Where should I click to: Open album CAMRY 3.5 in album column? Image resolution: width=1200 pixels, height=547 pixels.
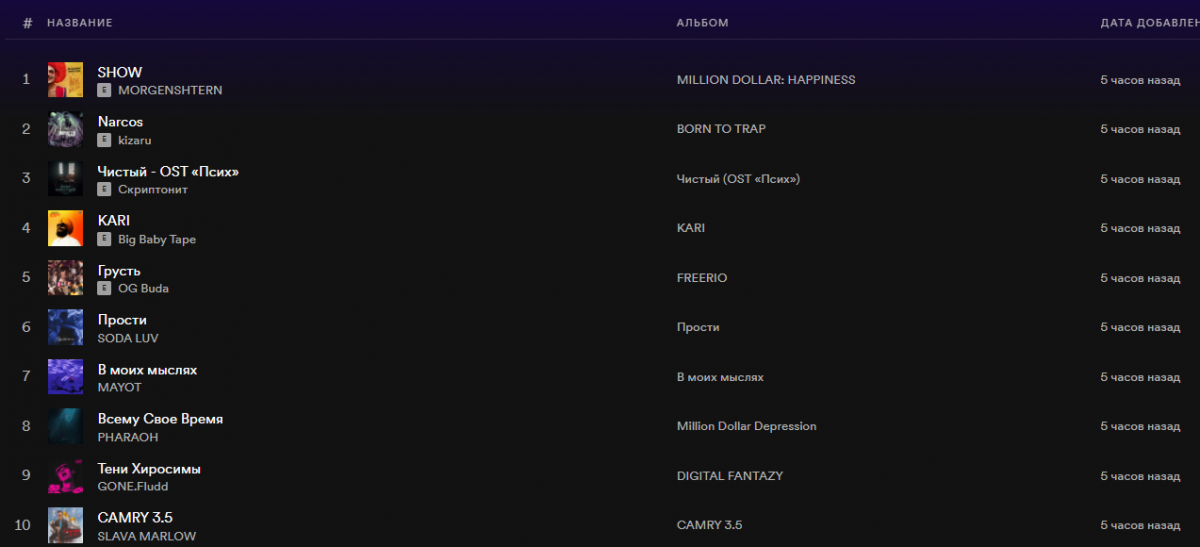[709, 525]
